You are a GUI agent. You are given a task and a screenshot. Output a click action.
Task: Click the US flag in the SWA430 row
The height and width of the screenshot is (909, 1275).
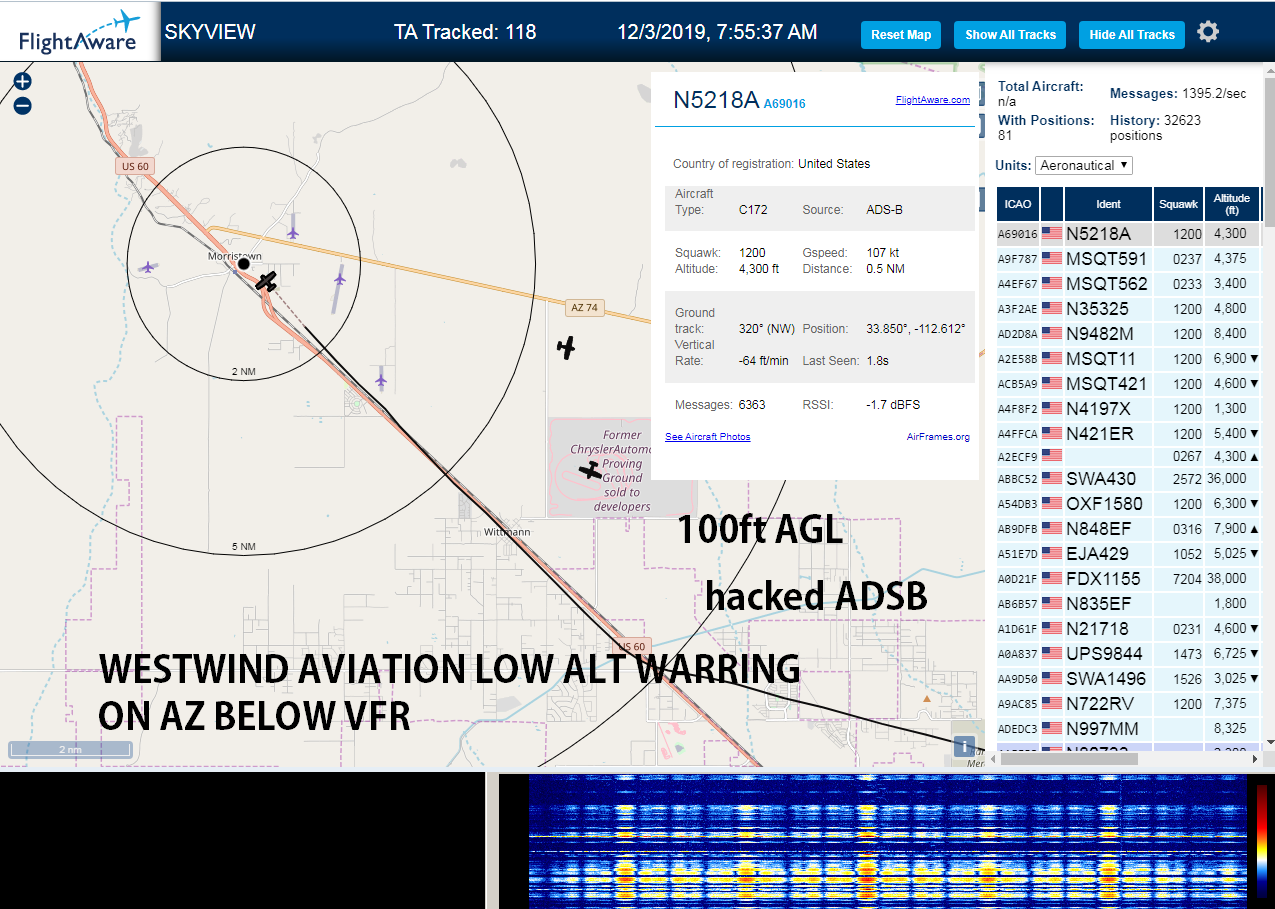point(1052,479)
